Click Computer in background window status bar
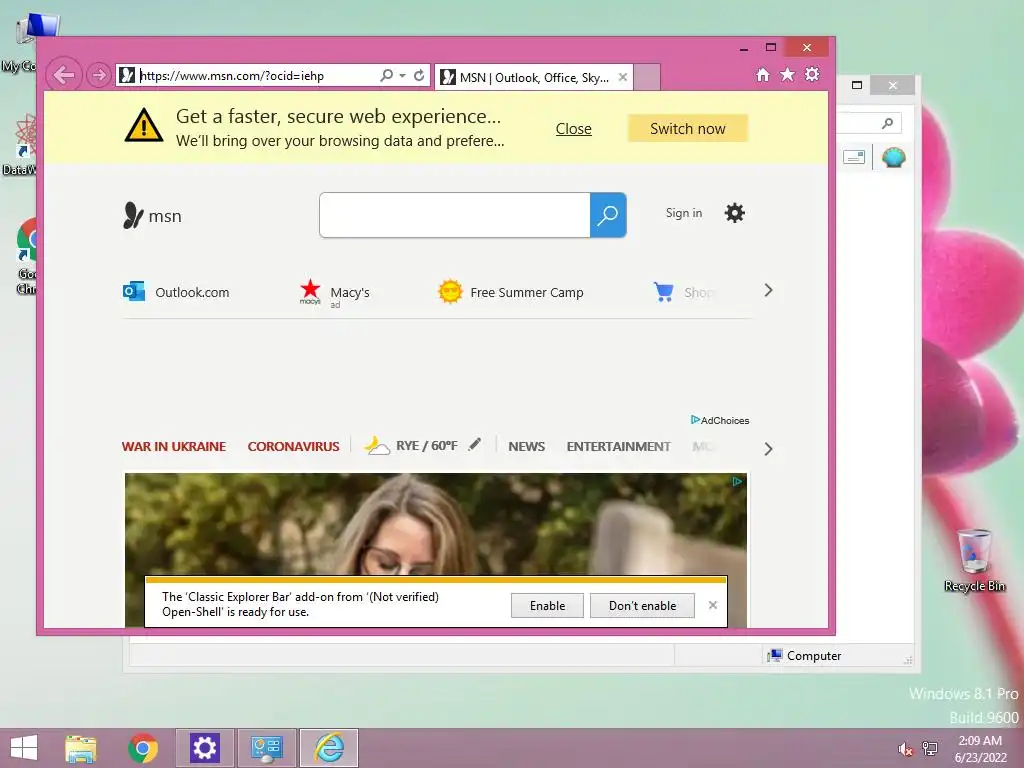This screenshot has width=1024, height=768. click(805, 656)
